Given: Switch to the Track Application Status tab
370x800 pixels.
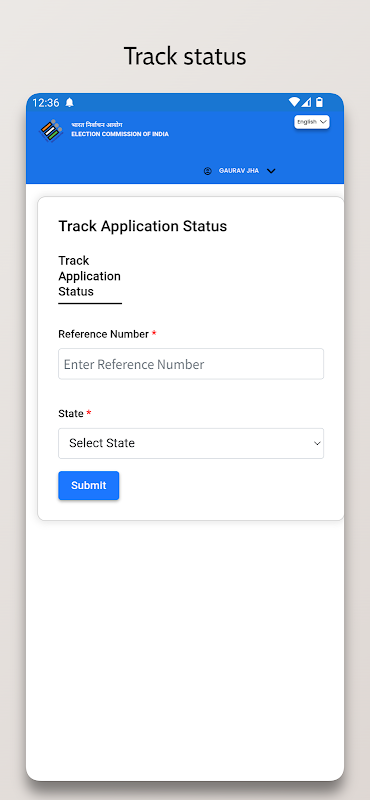Looking at the screenshot, I should [x=90, y=277].
